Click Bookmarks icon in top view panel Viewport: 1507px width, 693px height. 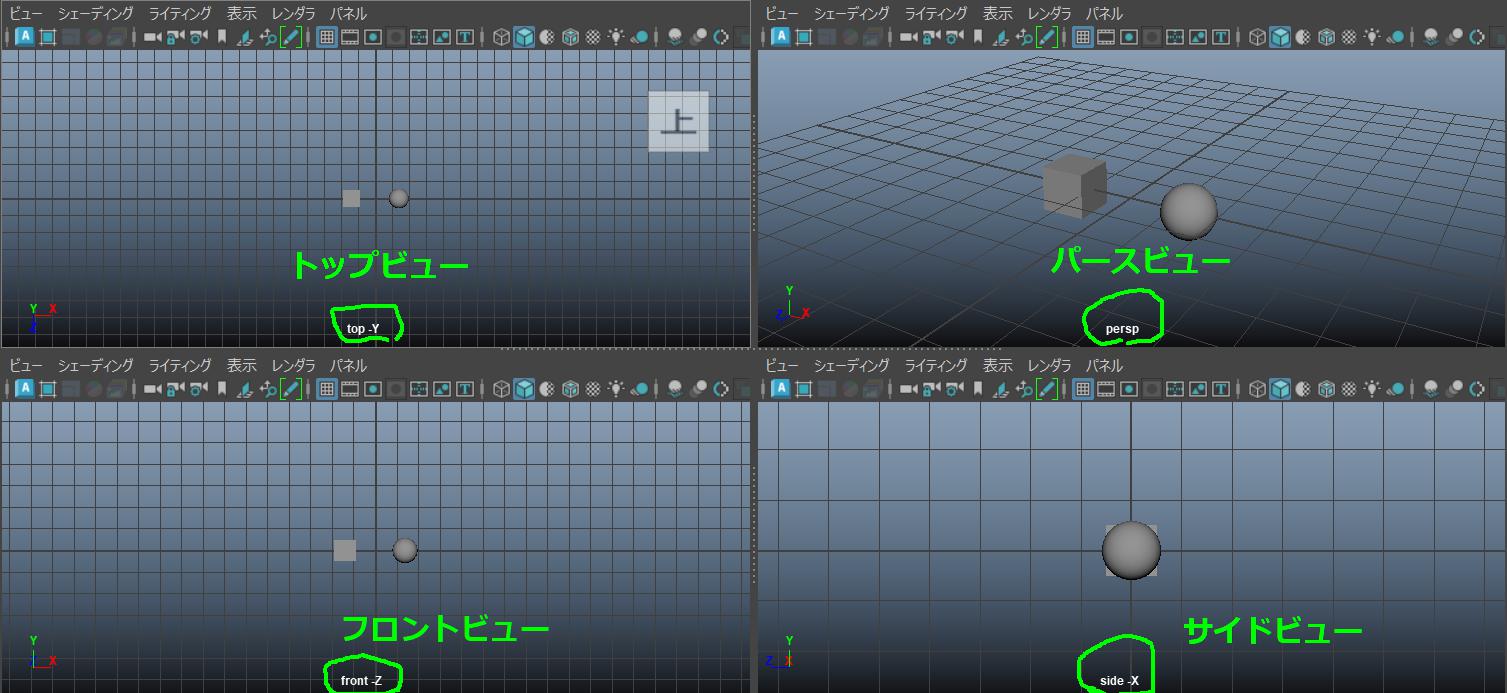click(x=222, y=37)
